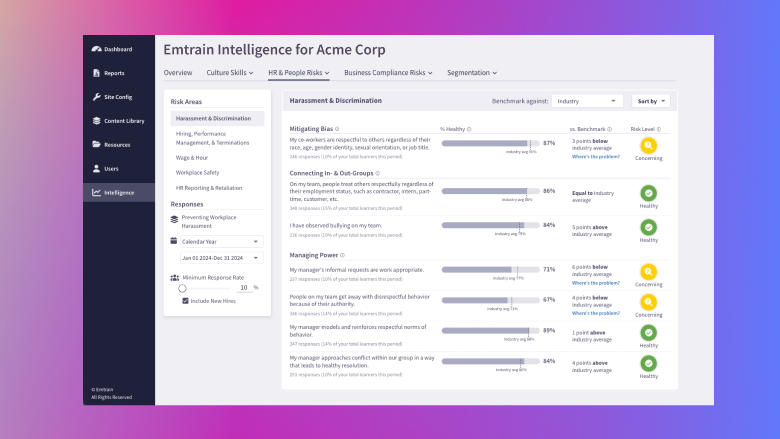Go to Dashboard in the sidebar

pos(118,49)
